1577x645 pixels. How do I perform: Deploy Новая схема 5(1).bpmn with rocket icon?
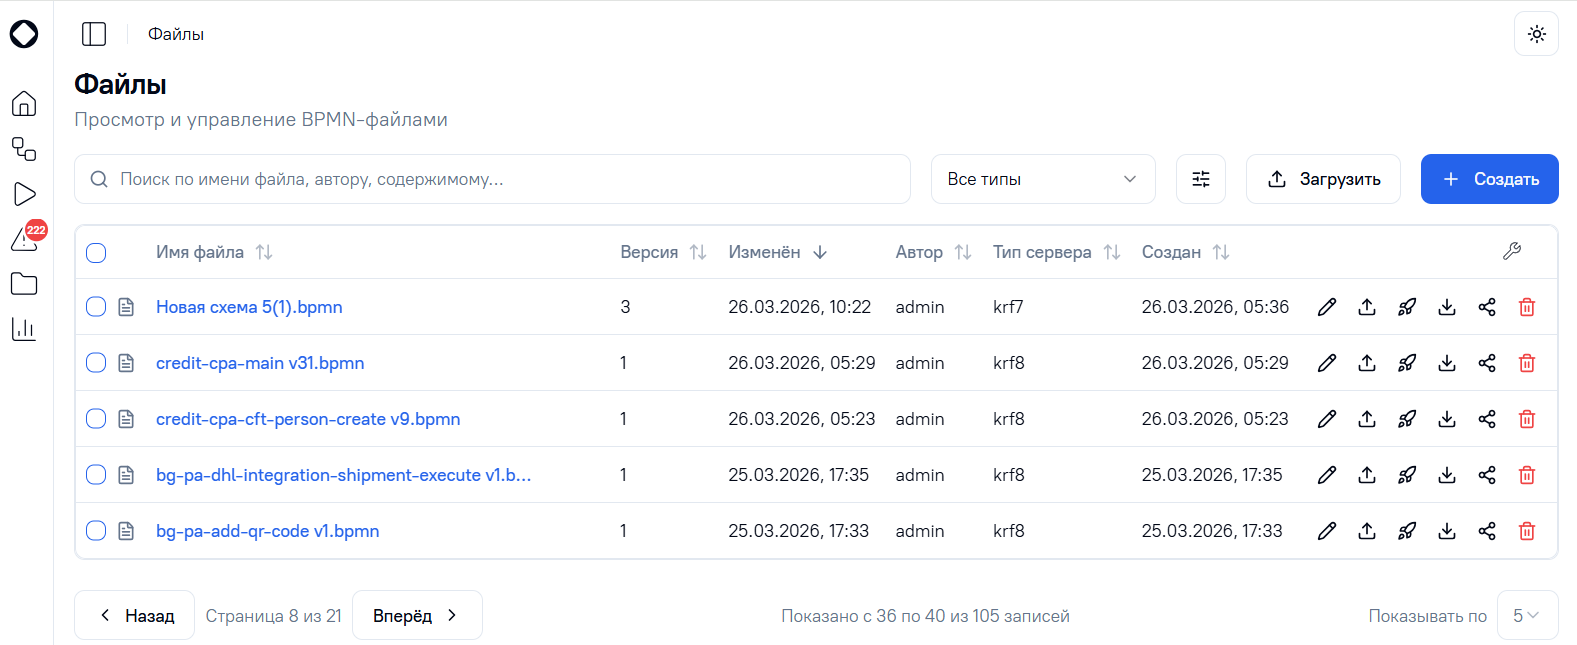pos(1407,307)
